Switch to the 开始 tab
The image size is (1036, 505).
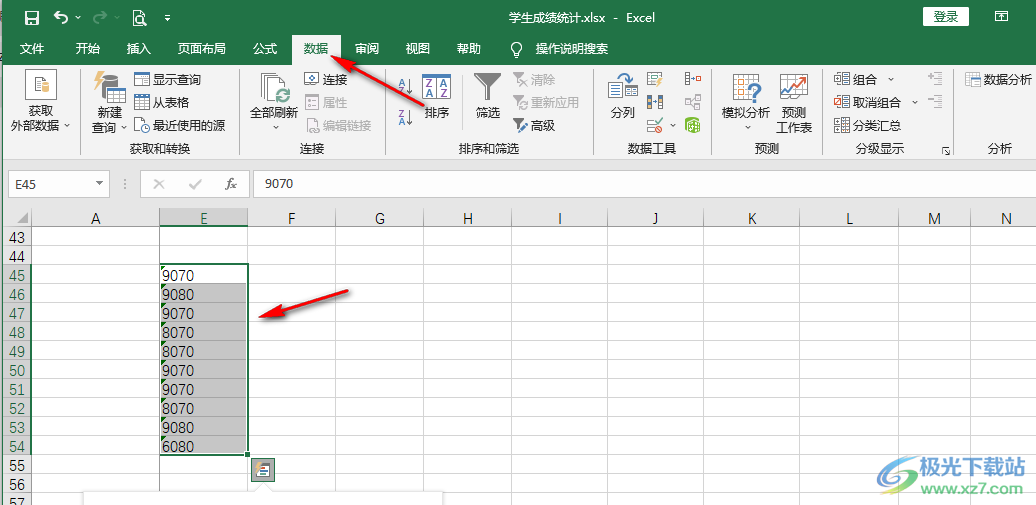pos(88,49)
